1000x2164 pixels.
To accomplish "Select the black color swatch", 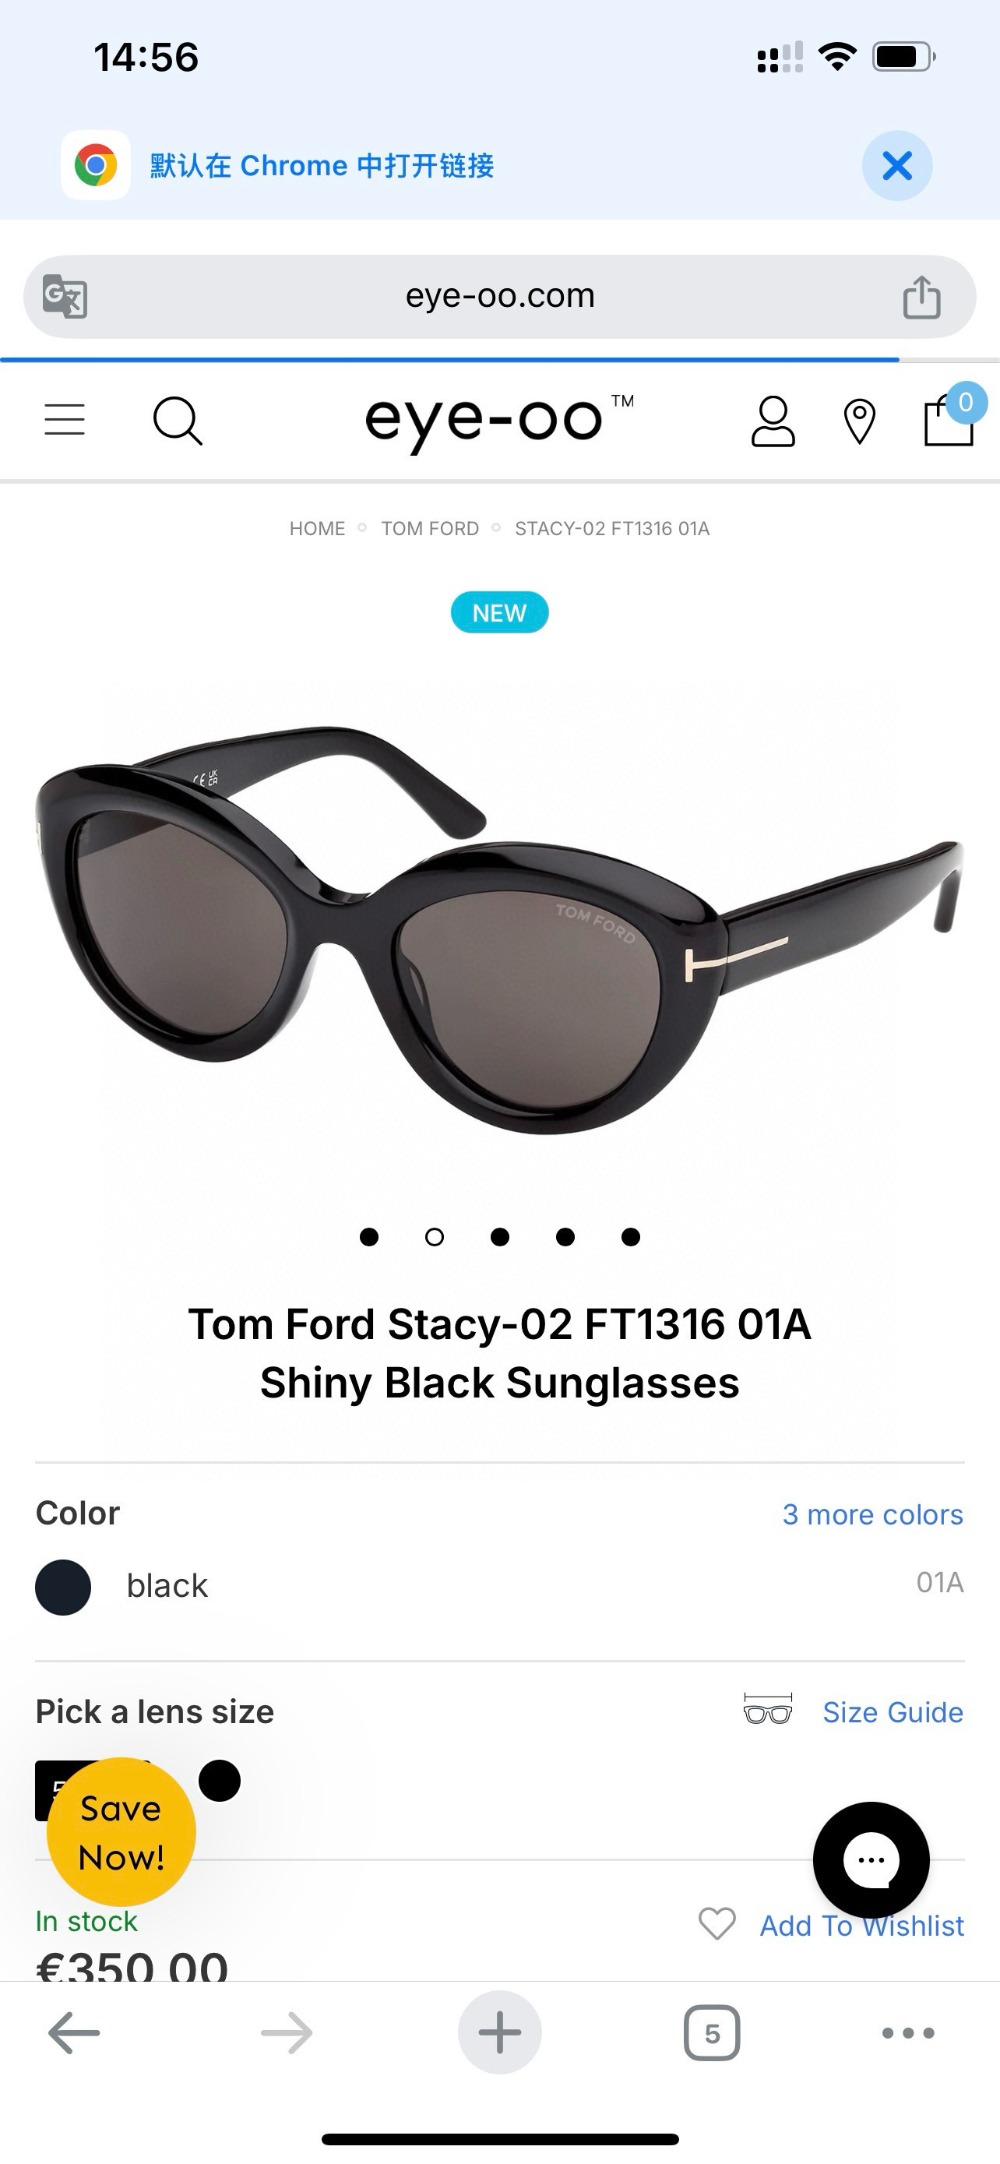I will pyautogui.click(x=63, y=1587).
